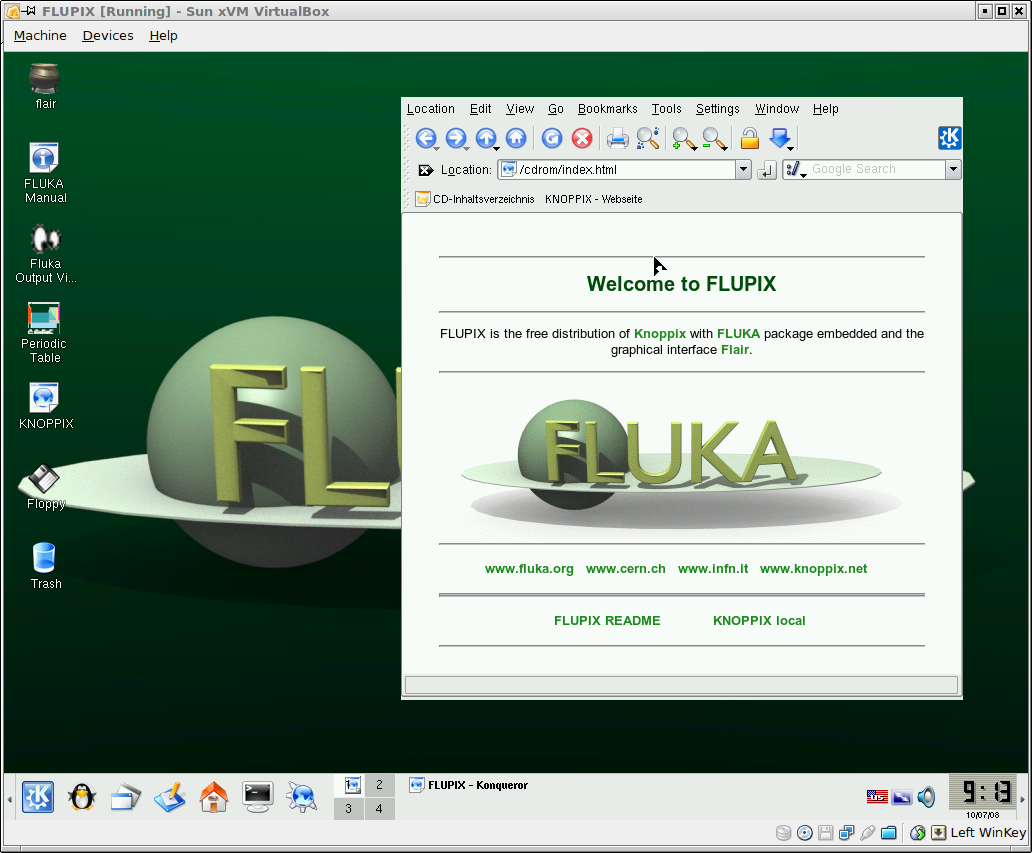Screen dimensions: 1032x853
Task: Open the KDE K menu on the panel
Action: [x=38, y=797]
